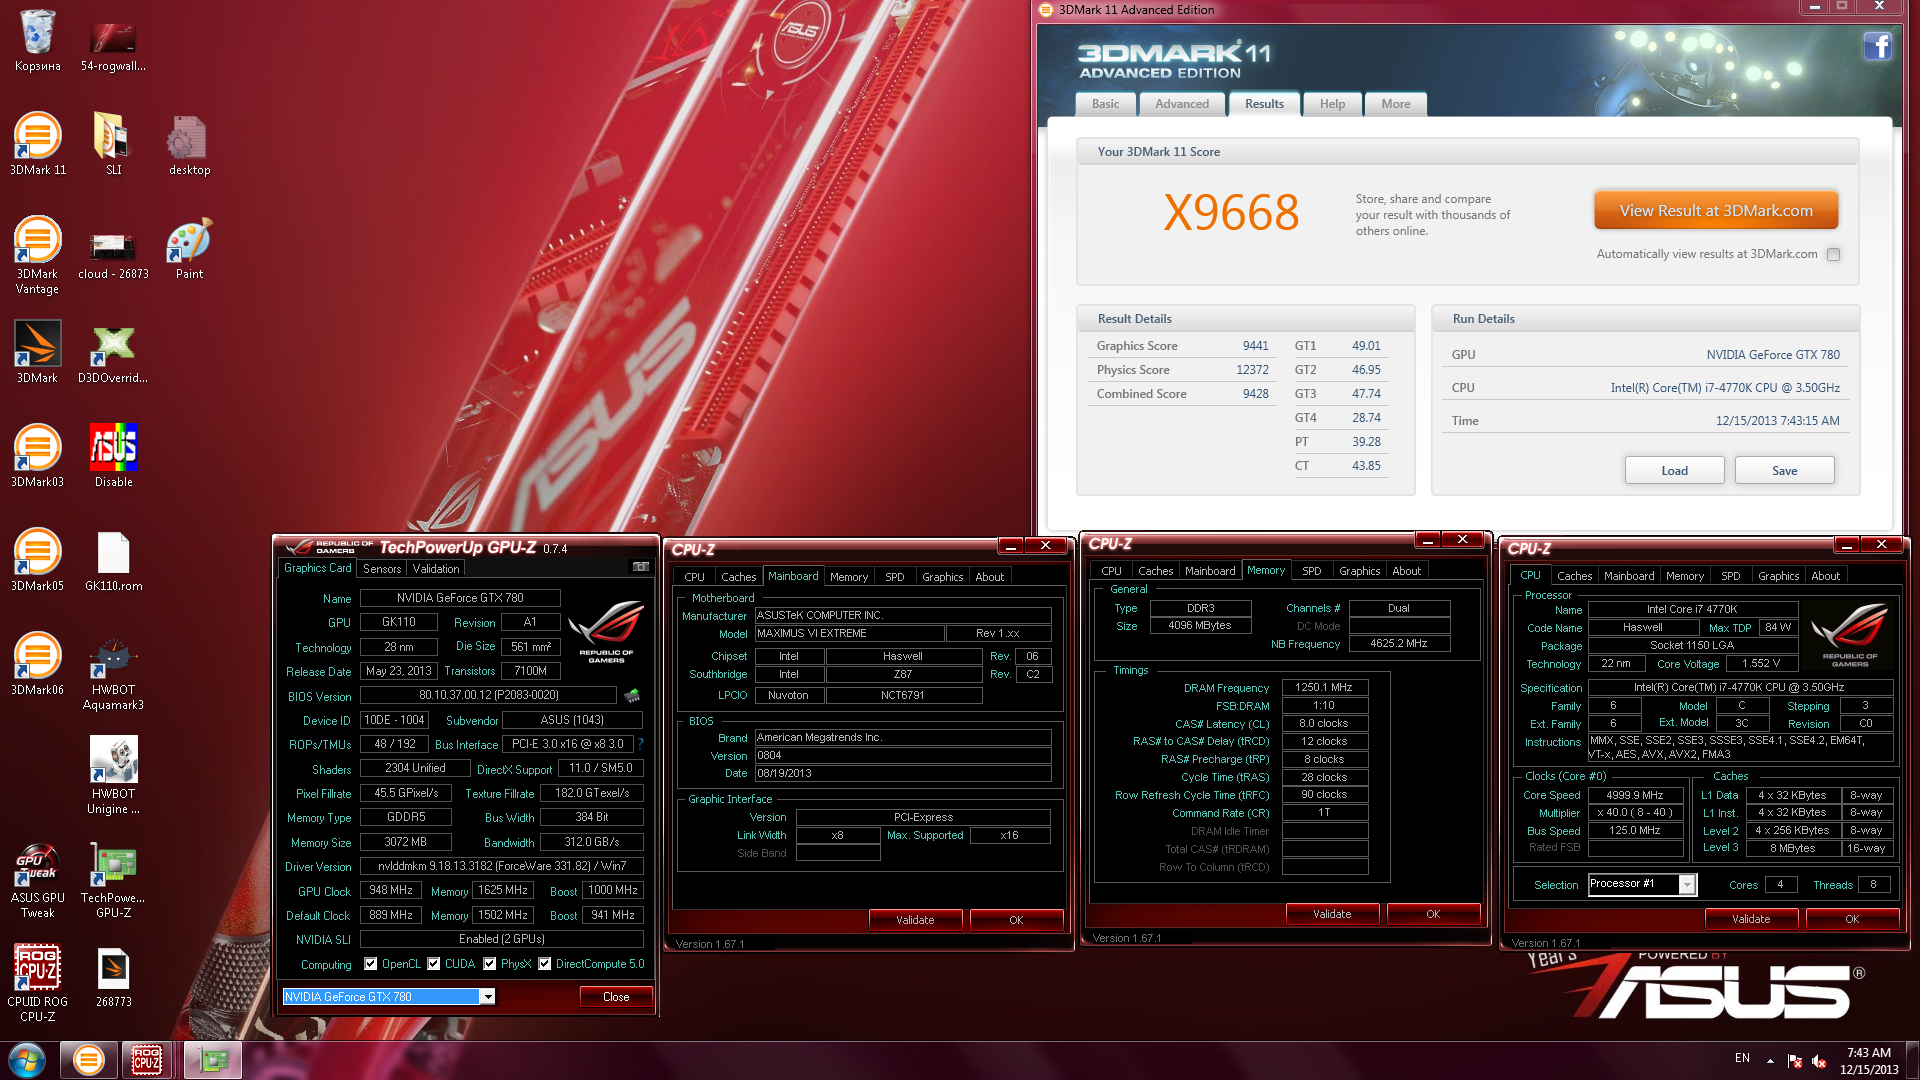This screenshot has height=1080, width=1920.
Task: Open the SLI folder icon
Action: pyautogui.click(x=113, y=144)
